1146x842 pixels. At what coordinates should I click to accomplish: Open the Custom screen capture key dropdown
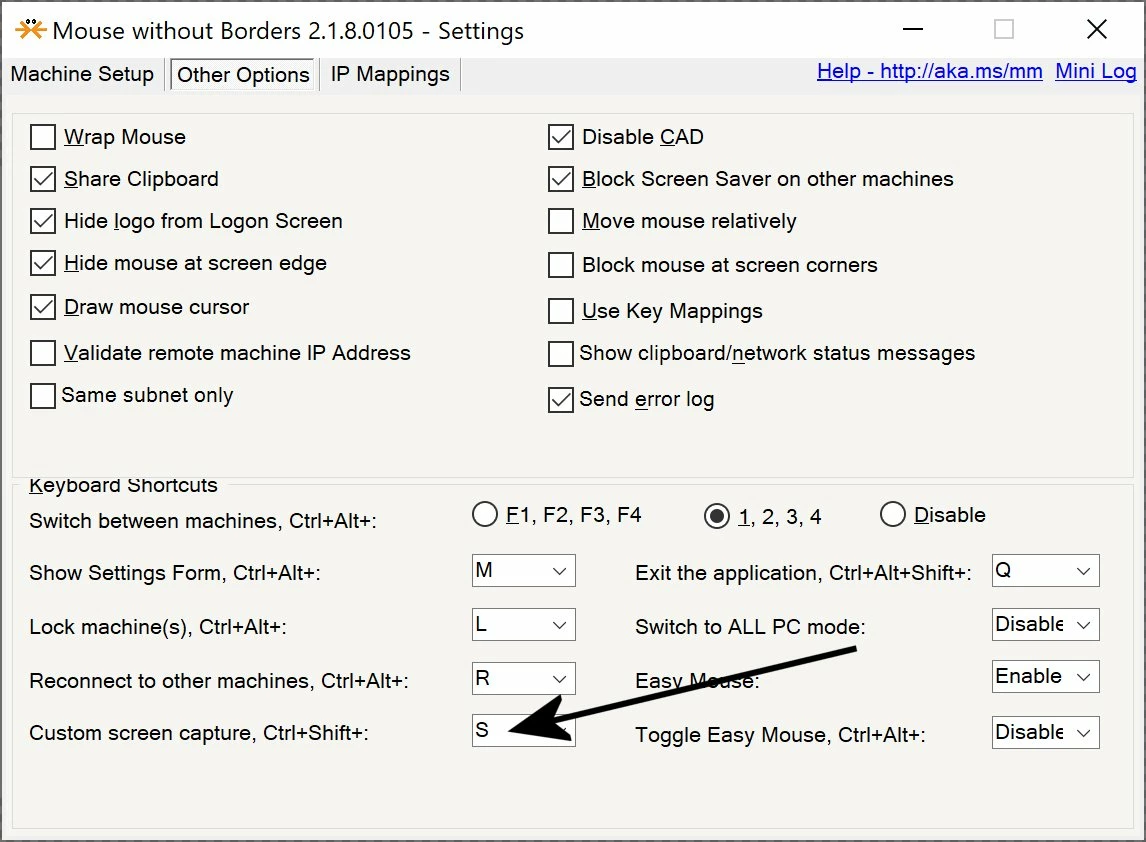[523, 730]
